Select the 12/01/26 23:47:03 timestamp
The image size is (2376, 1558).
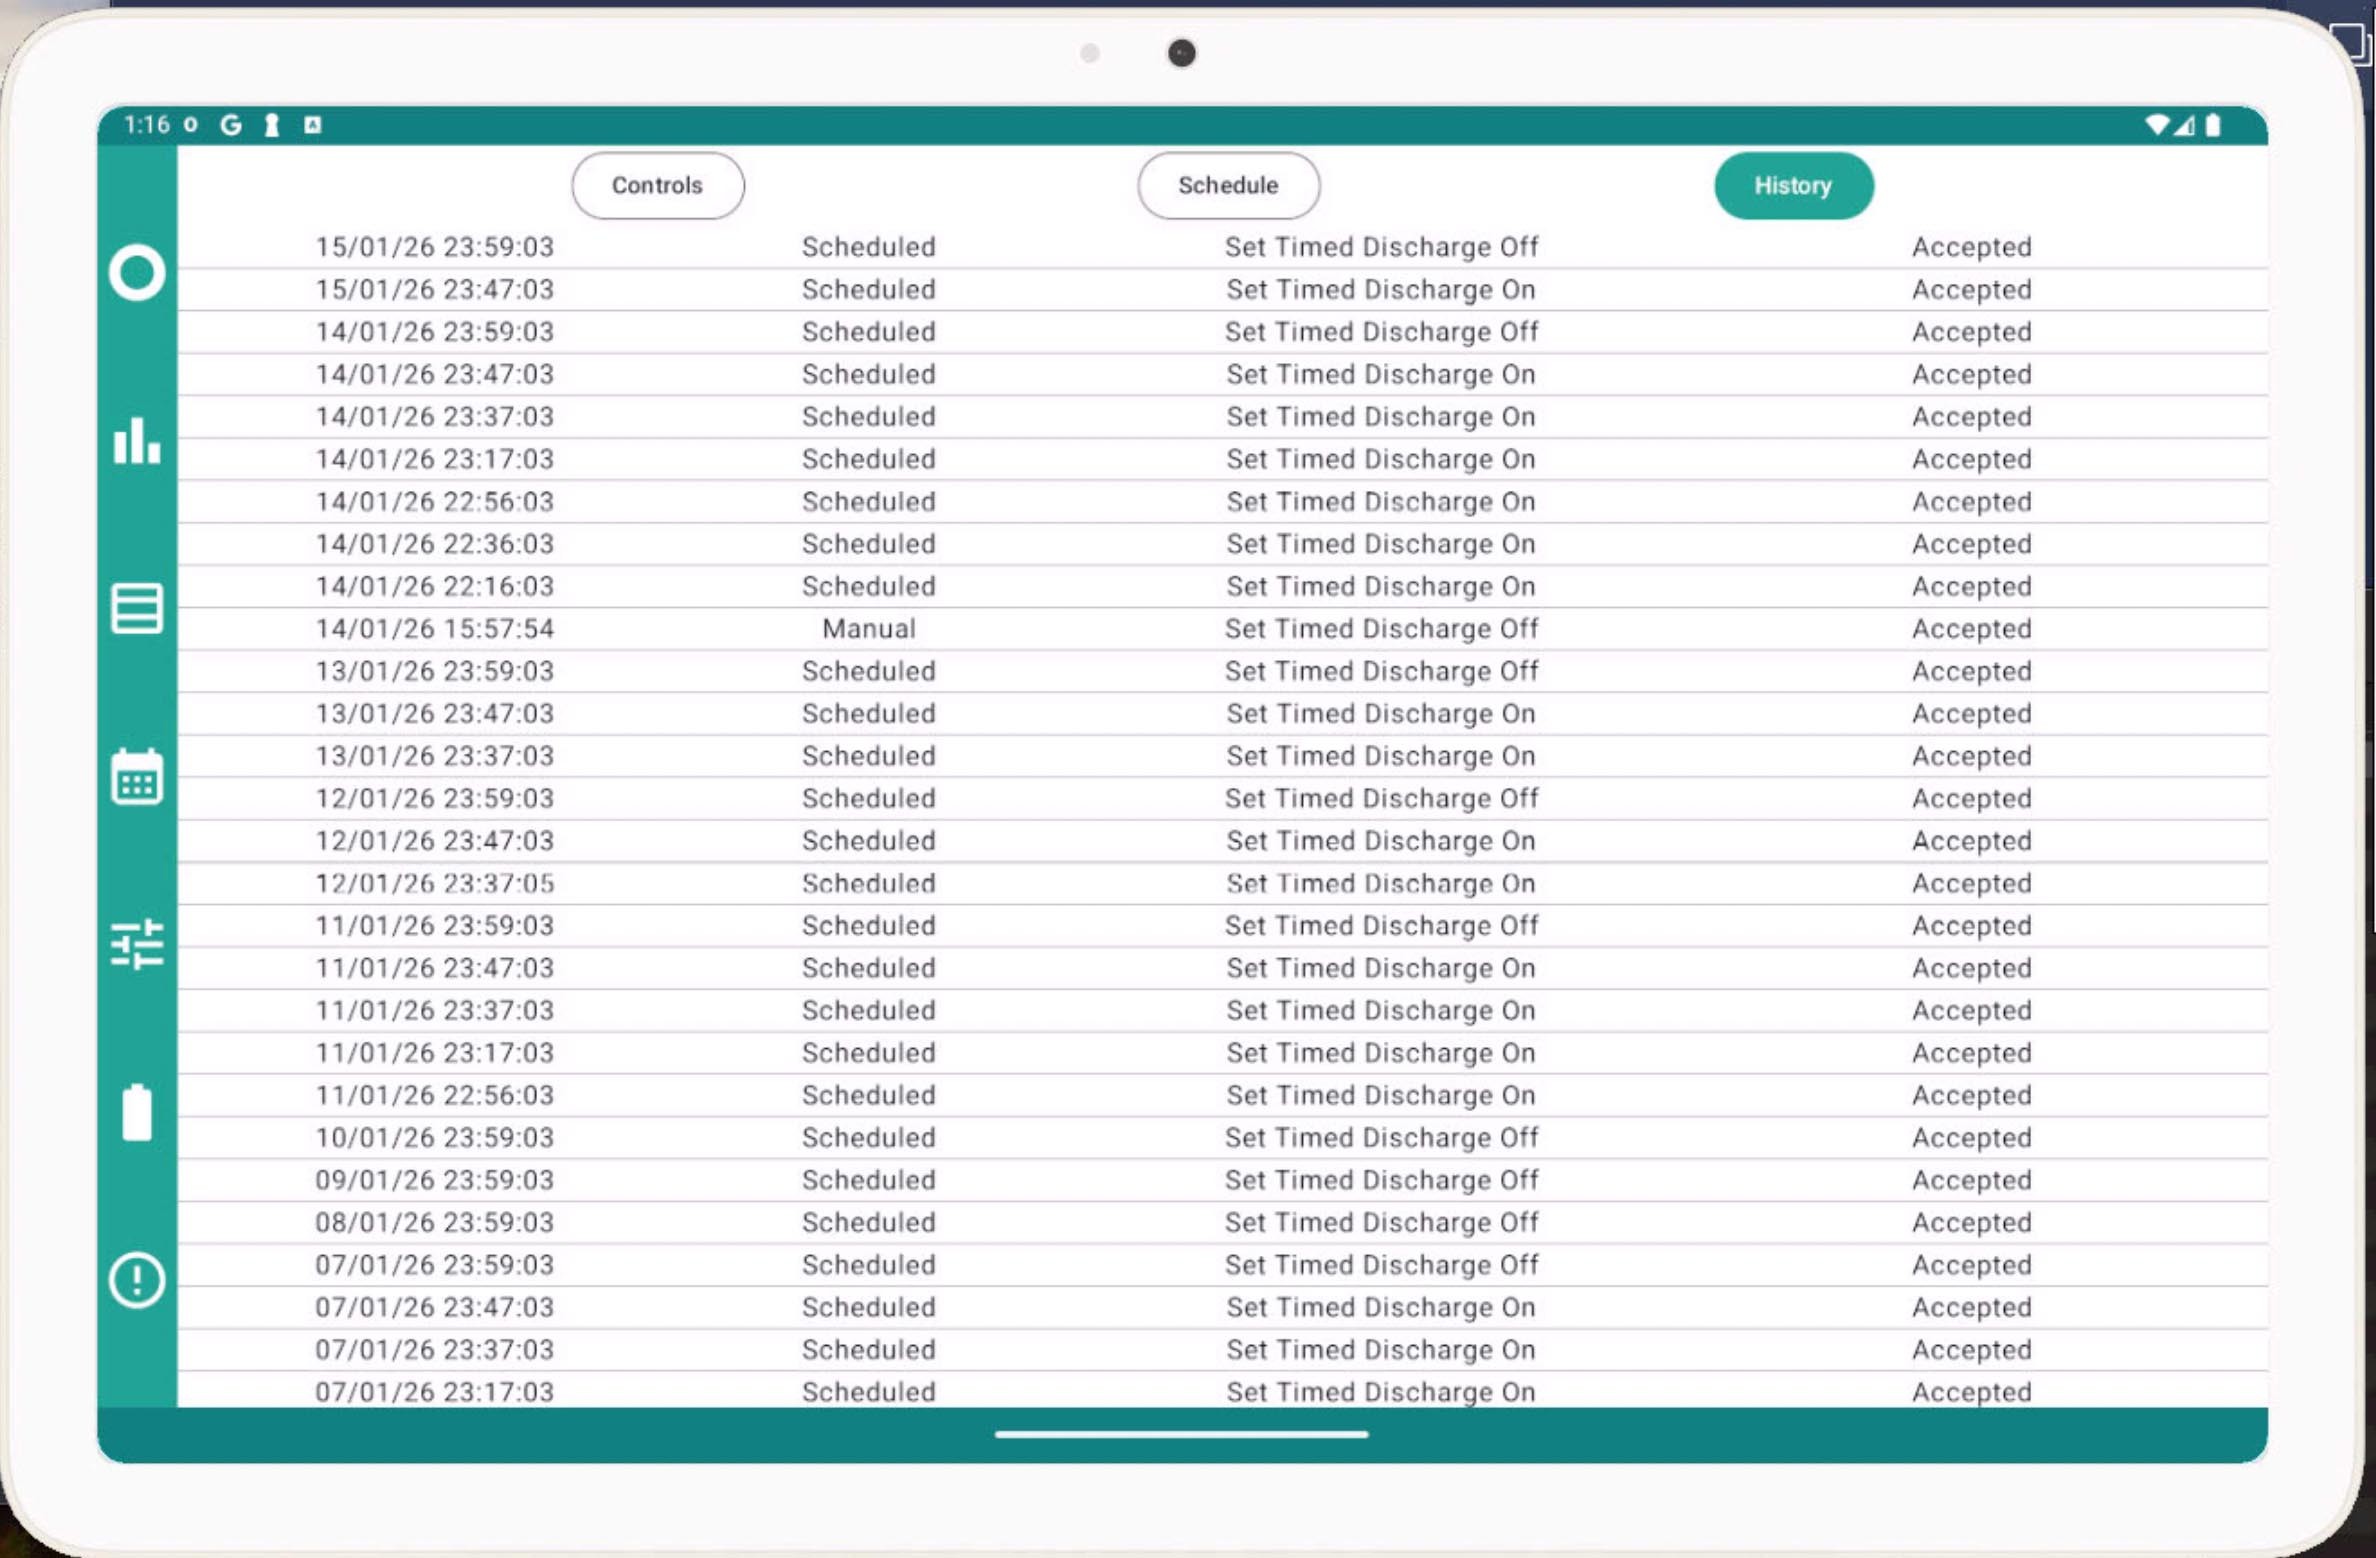pos(435,841)
